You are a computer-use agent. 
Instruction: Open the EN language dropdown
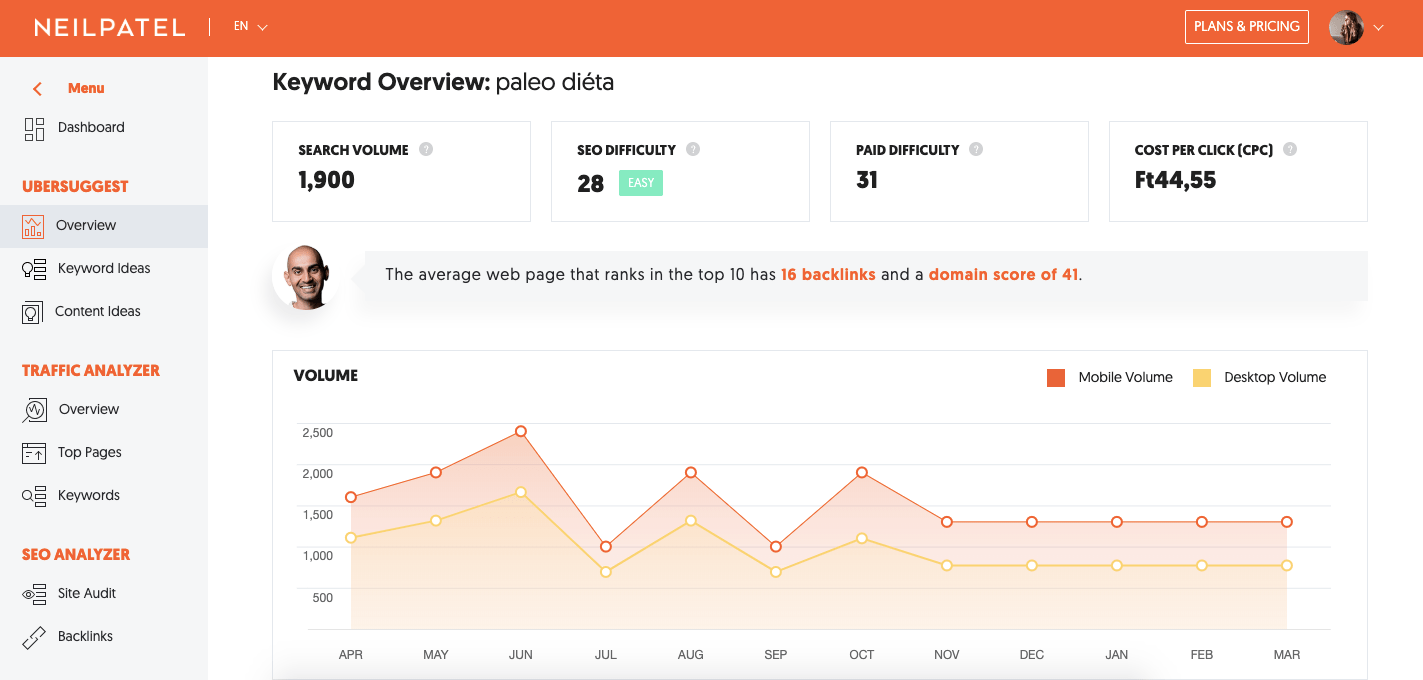tap(250, 27)
